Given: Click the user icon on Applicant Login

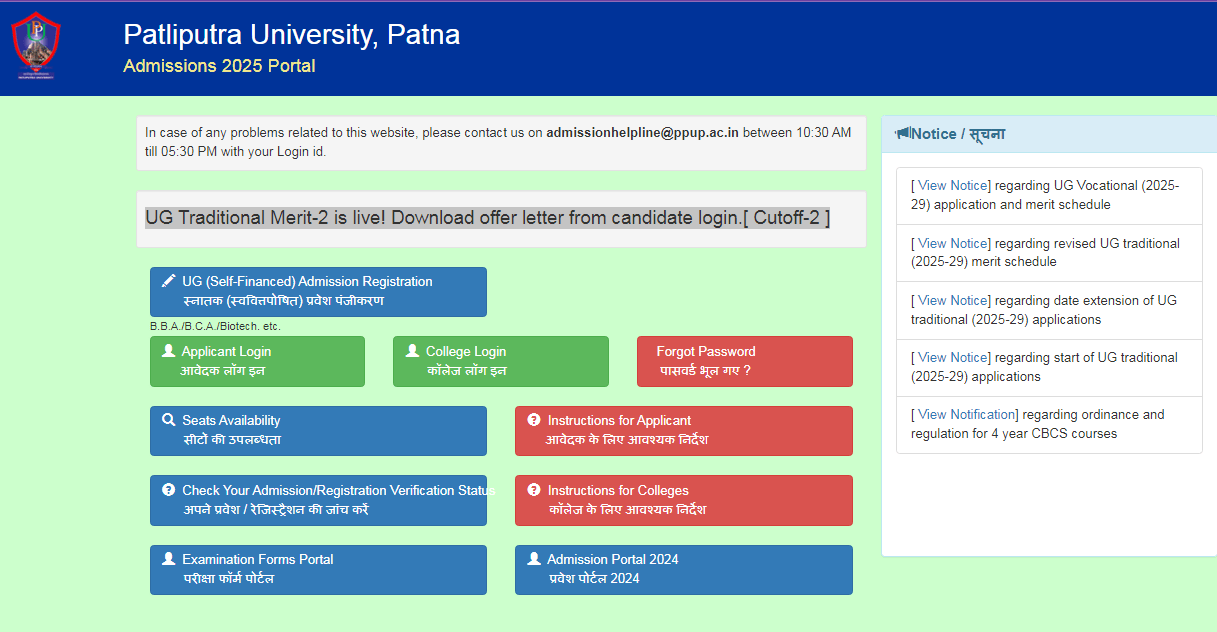Looking at the screenshot, I should pos(168,351).
